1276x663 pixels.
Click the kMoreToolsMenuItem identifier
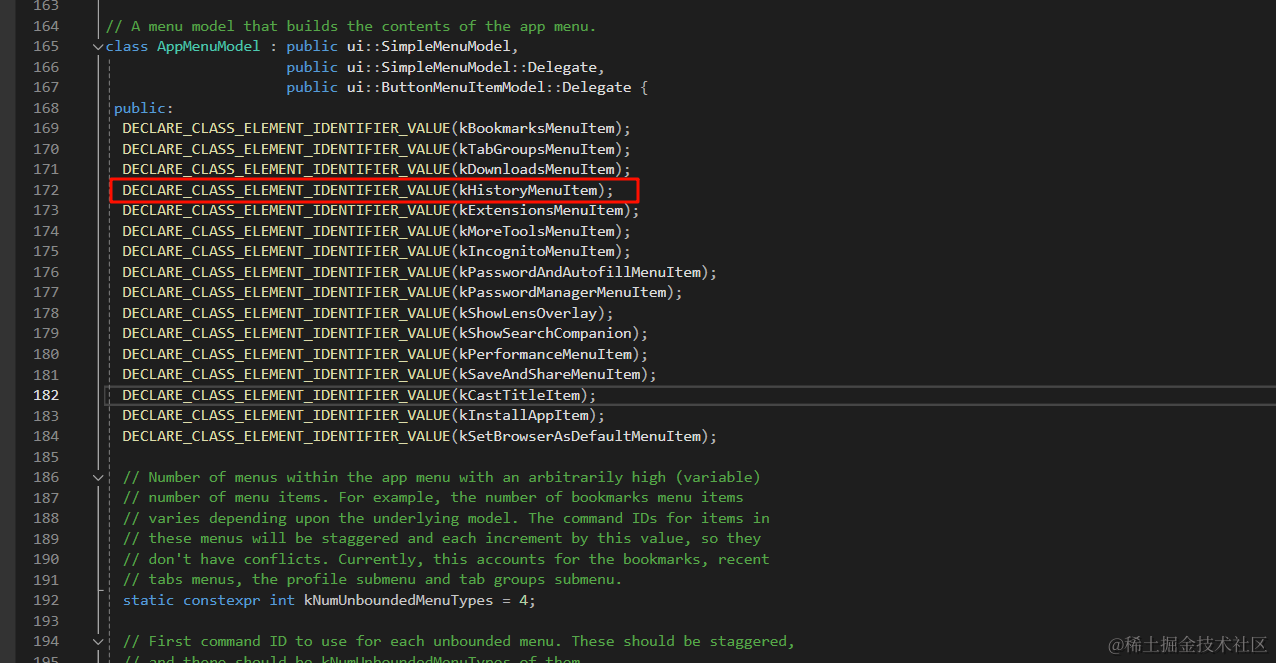click(538, 231)
